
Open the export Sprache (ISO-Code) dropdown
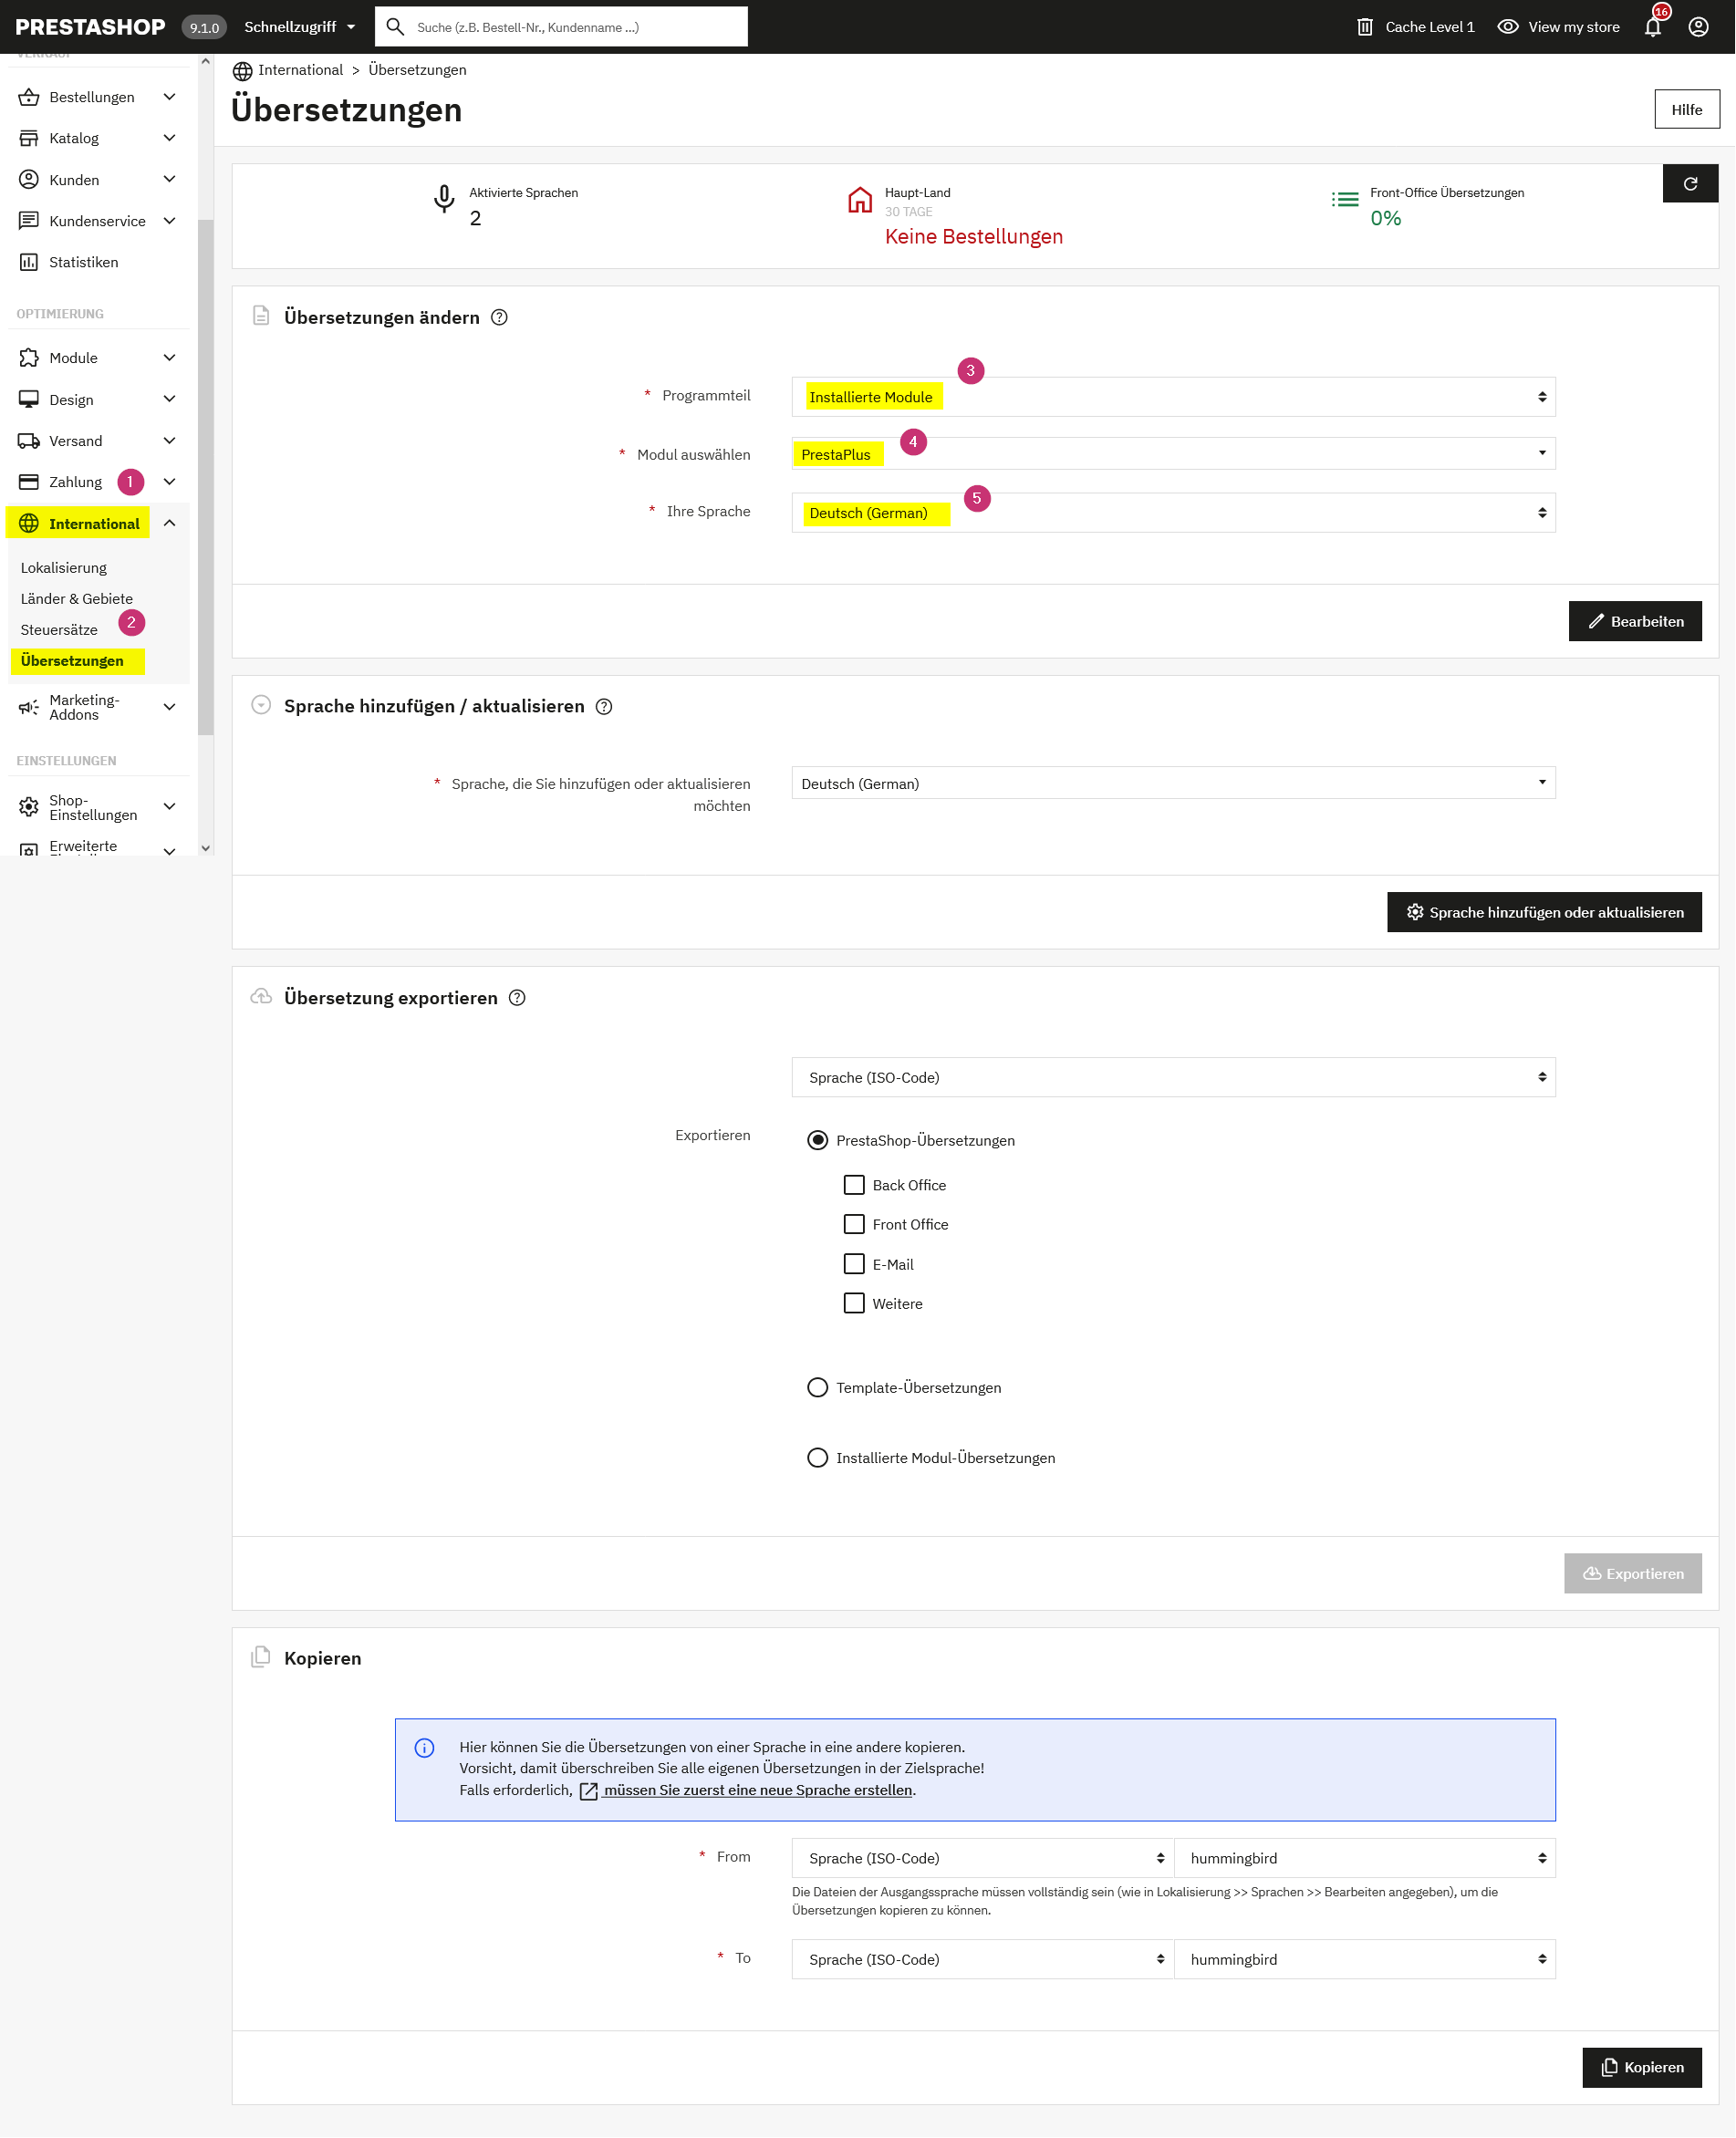click(x=1173, y=1078)
